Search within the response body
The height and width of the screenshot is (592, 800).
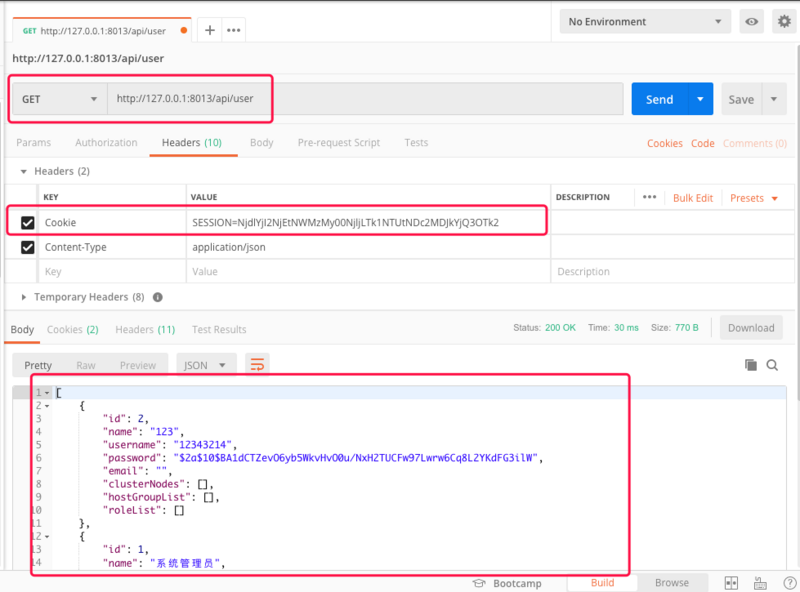[772, 365]
